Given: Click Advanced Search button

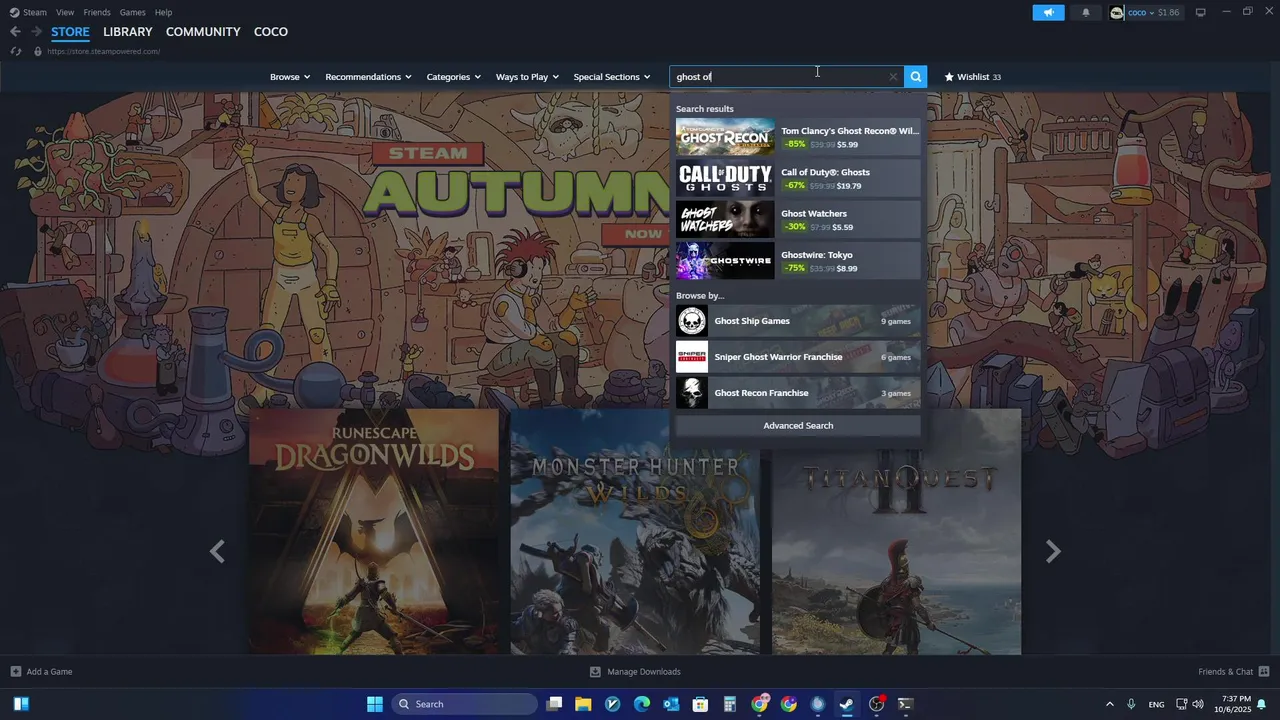Looking at the screenshot, I should click(x=798, y=426).
